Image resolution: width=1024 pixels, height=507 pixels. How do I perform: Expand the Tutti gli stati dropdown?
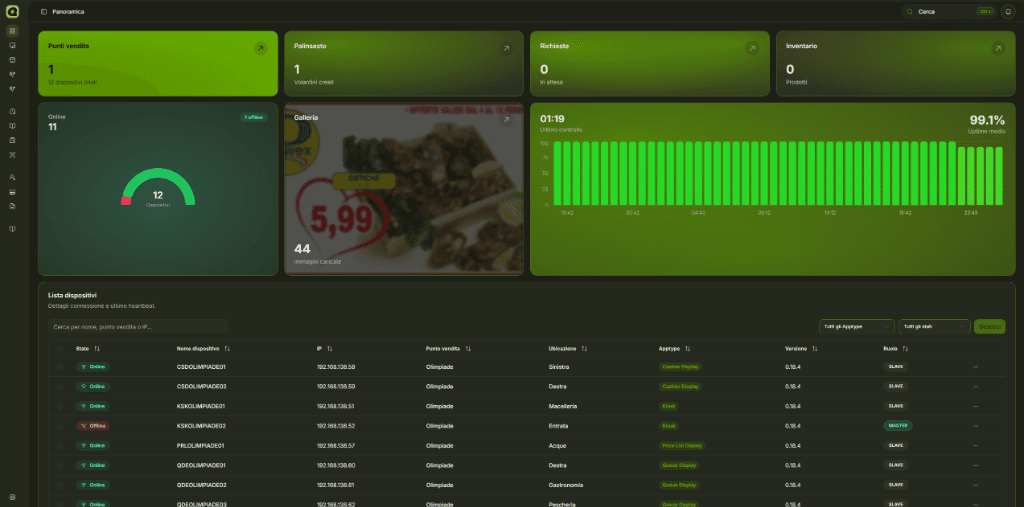[934, 327]
